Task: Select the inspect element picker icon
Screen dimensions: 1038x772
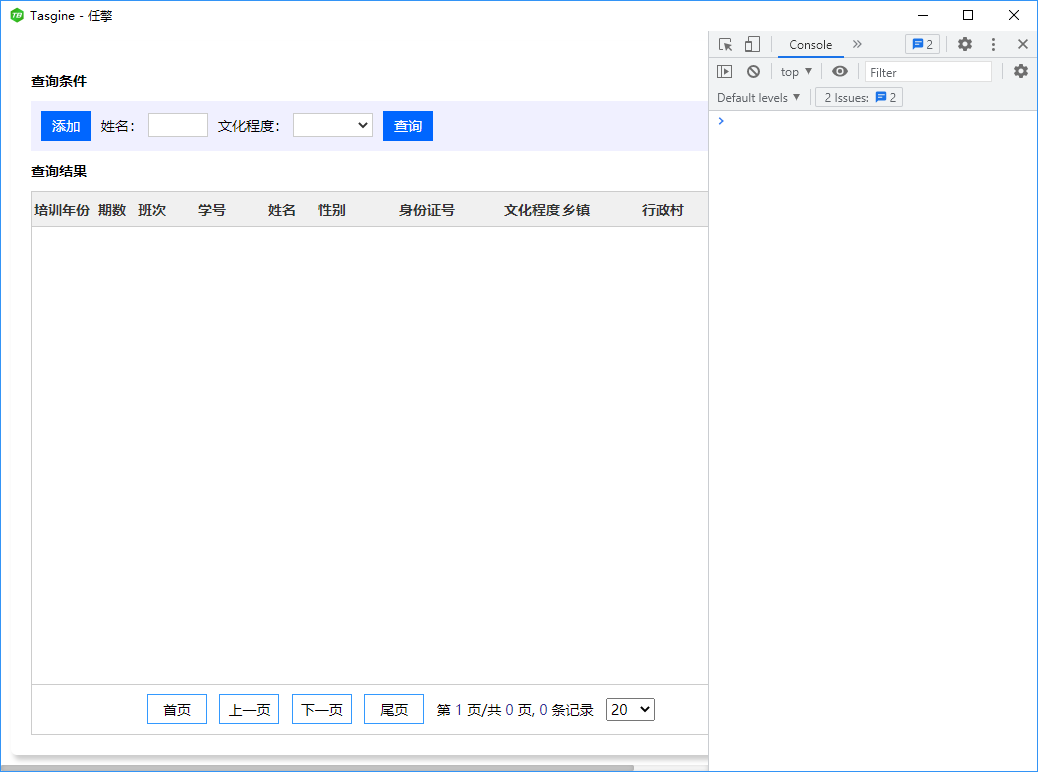Action: click(x=726, y=44)
